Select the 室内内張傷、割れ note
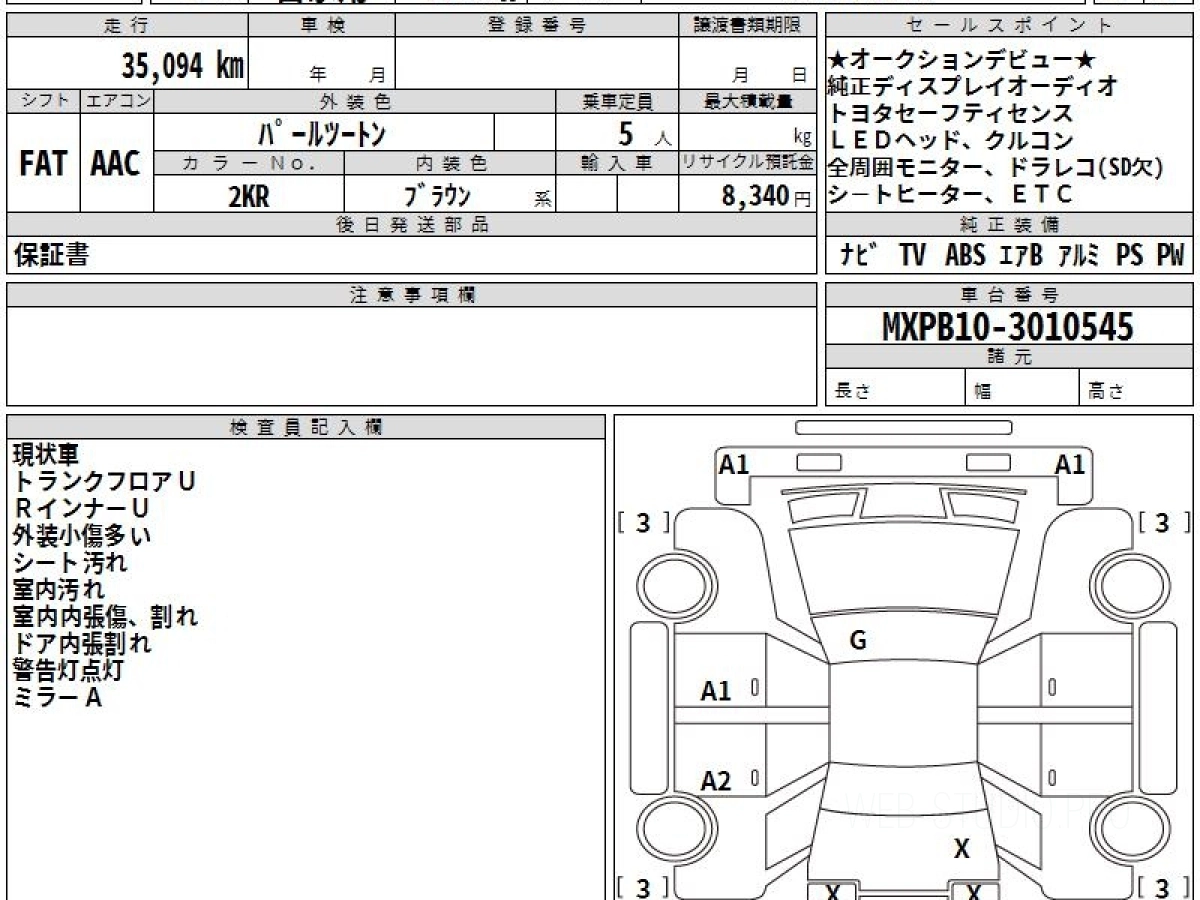 pyautogui.click(x=105, y=616)
